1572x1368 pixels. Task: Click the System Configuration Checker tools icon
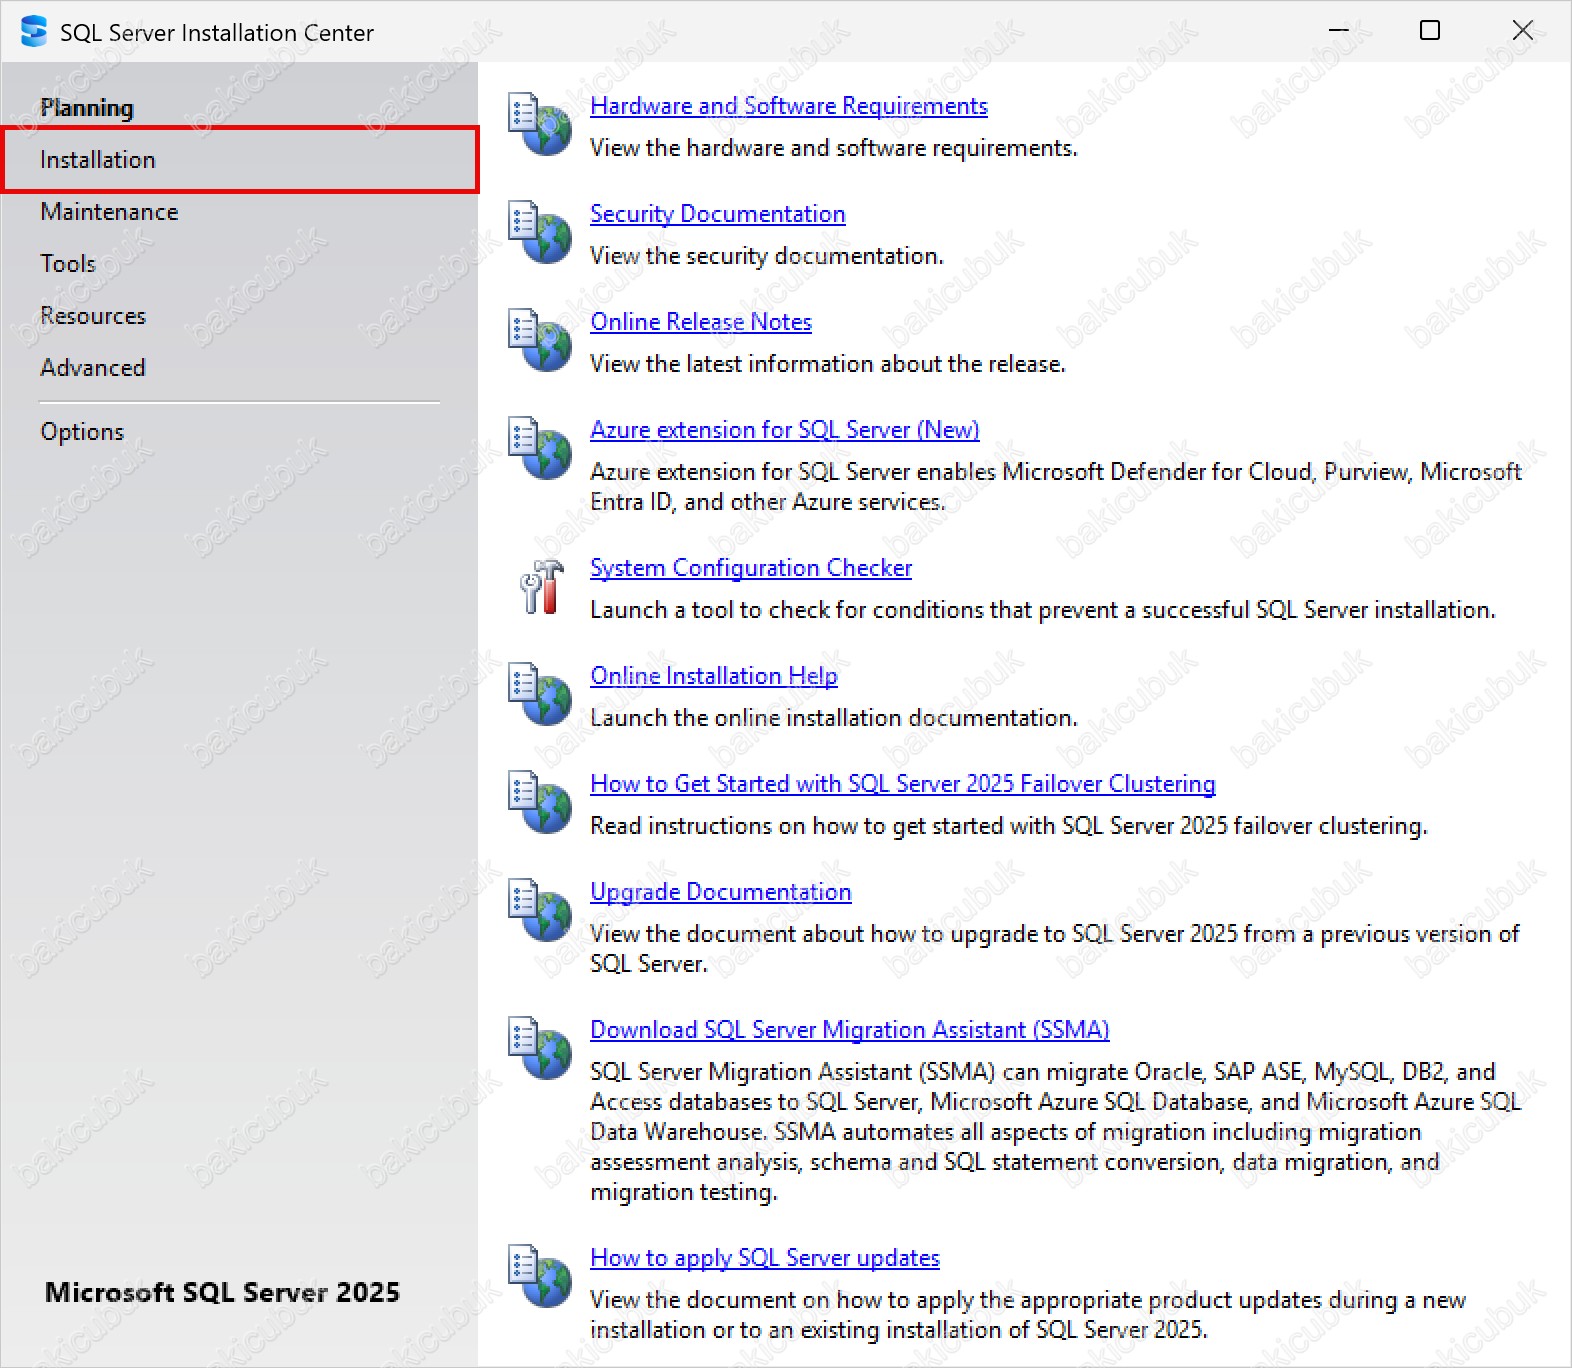[x=540, y=587]
